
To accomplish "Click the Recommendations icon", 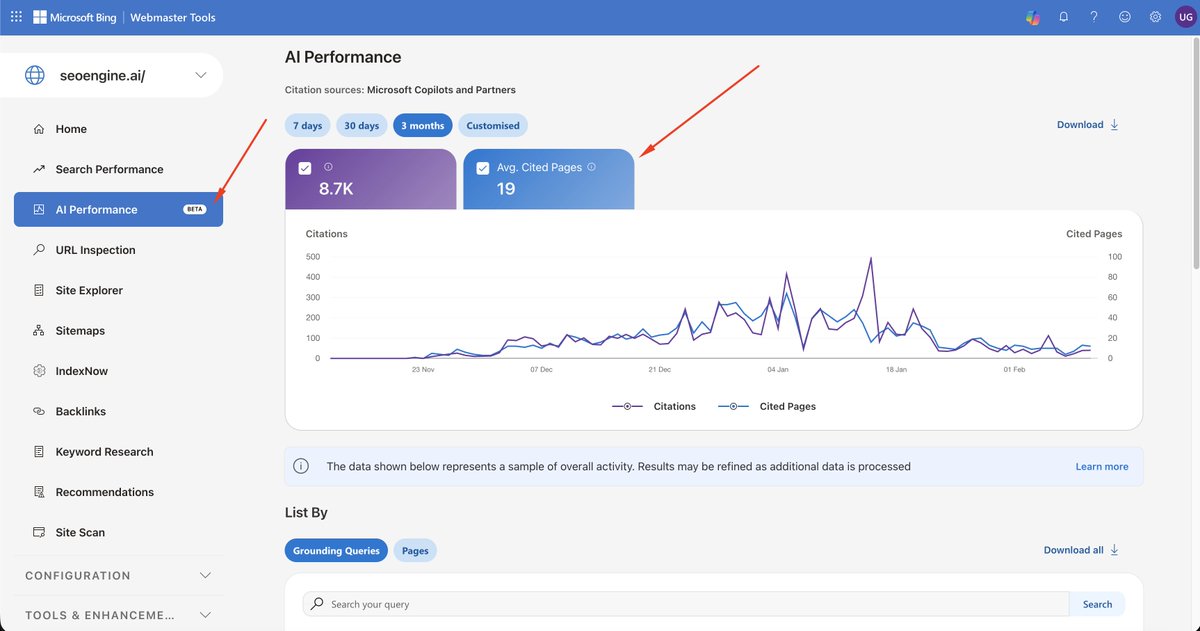I will tap(39, 492).
